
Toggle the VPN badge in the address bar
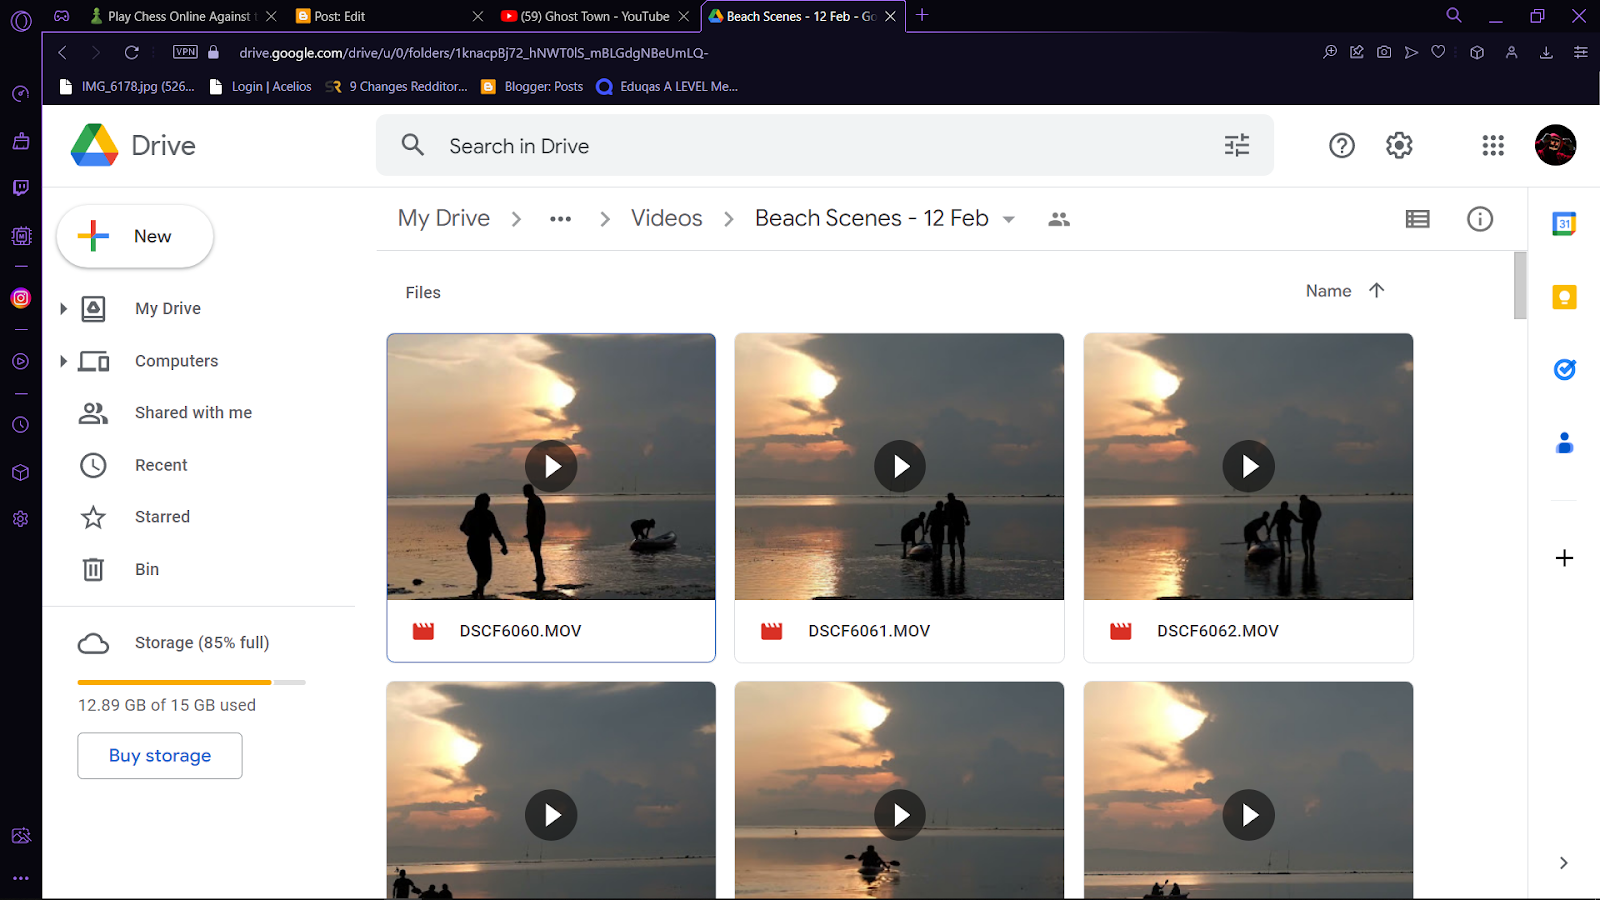[185, 52]
